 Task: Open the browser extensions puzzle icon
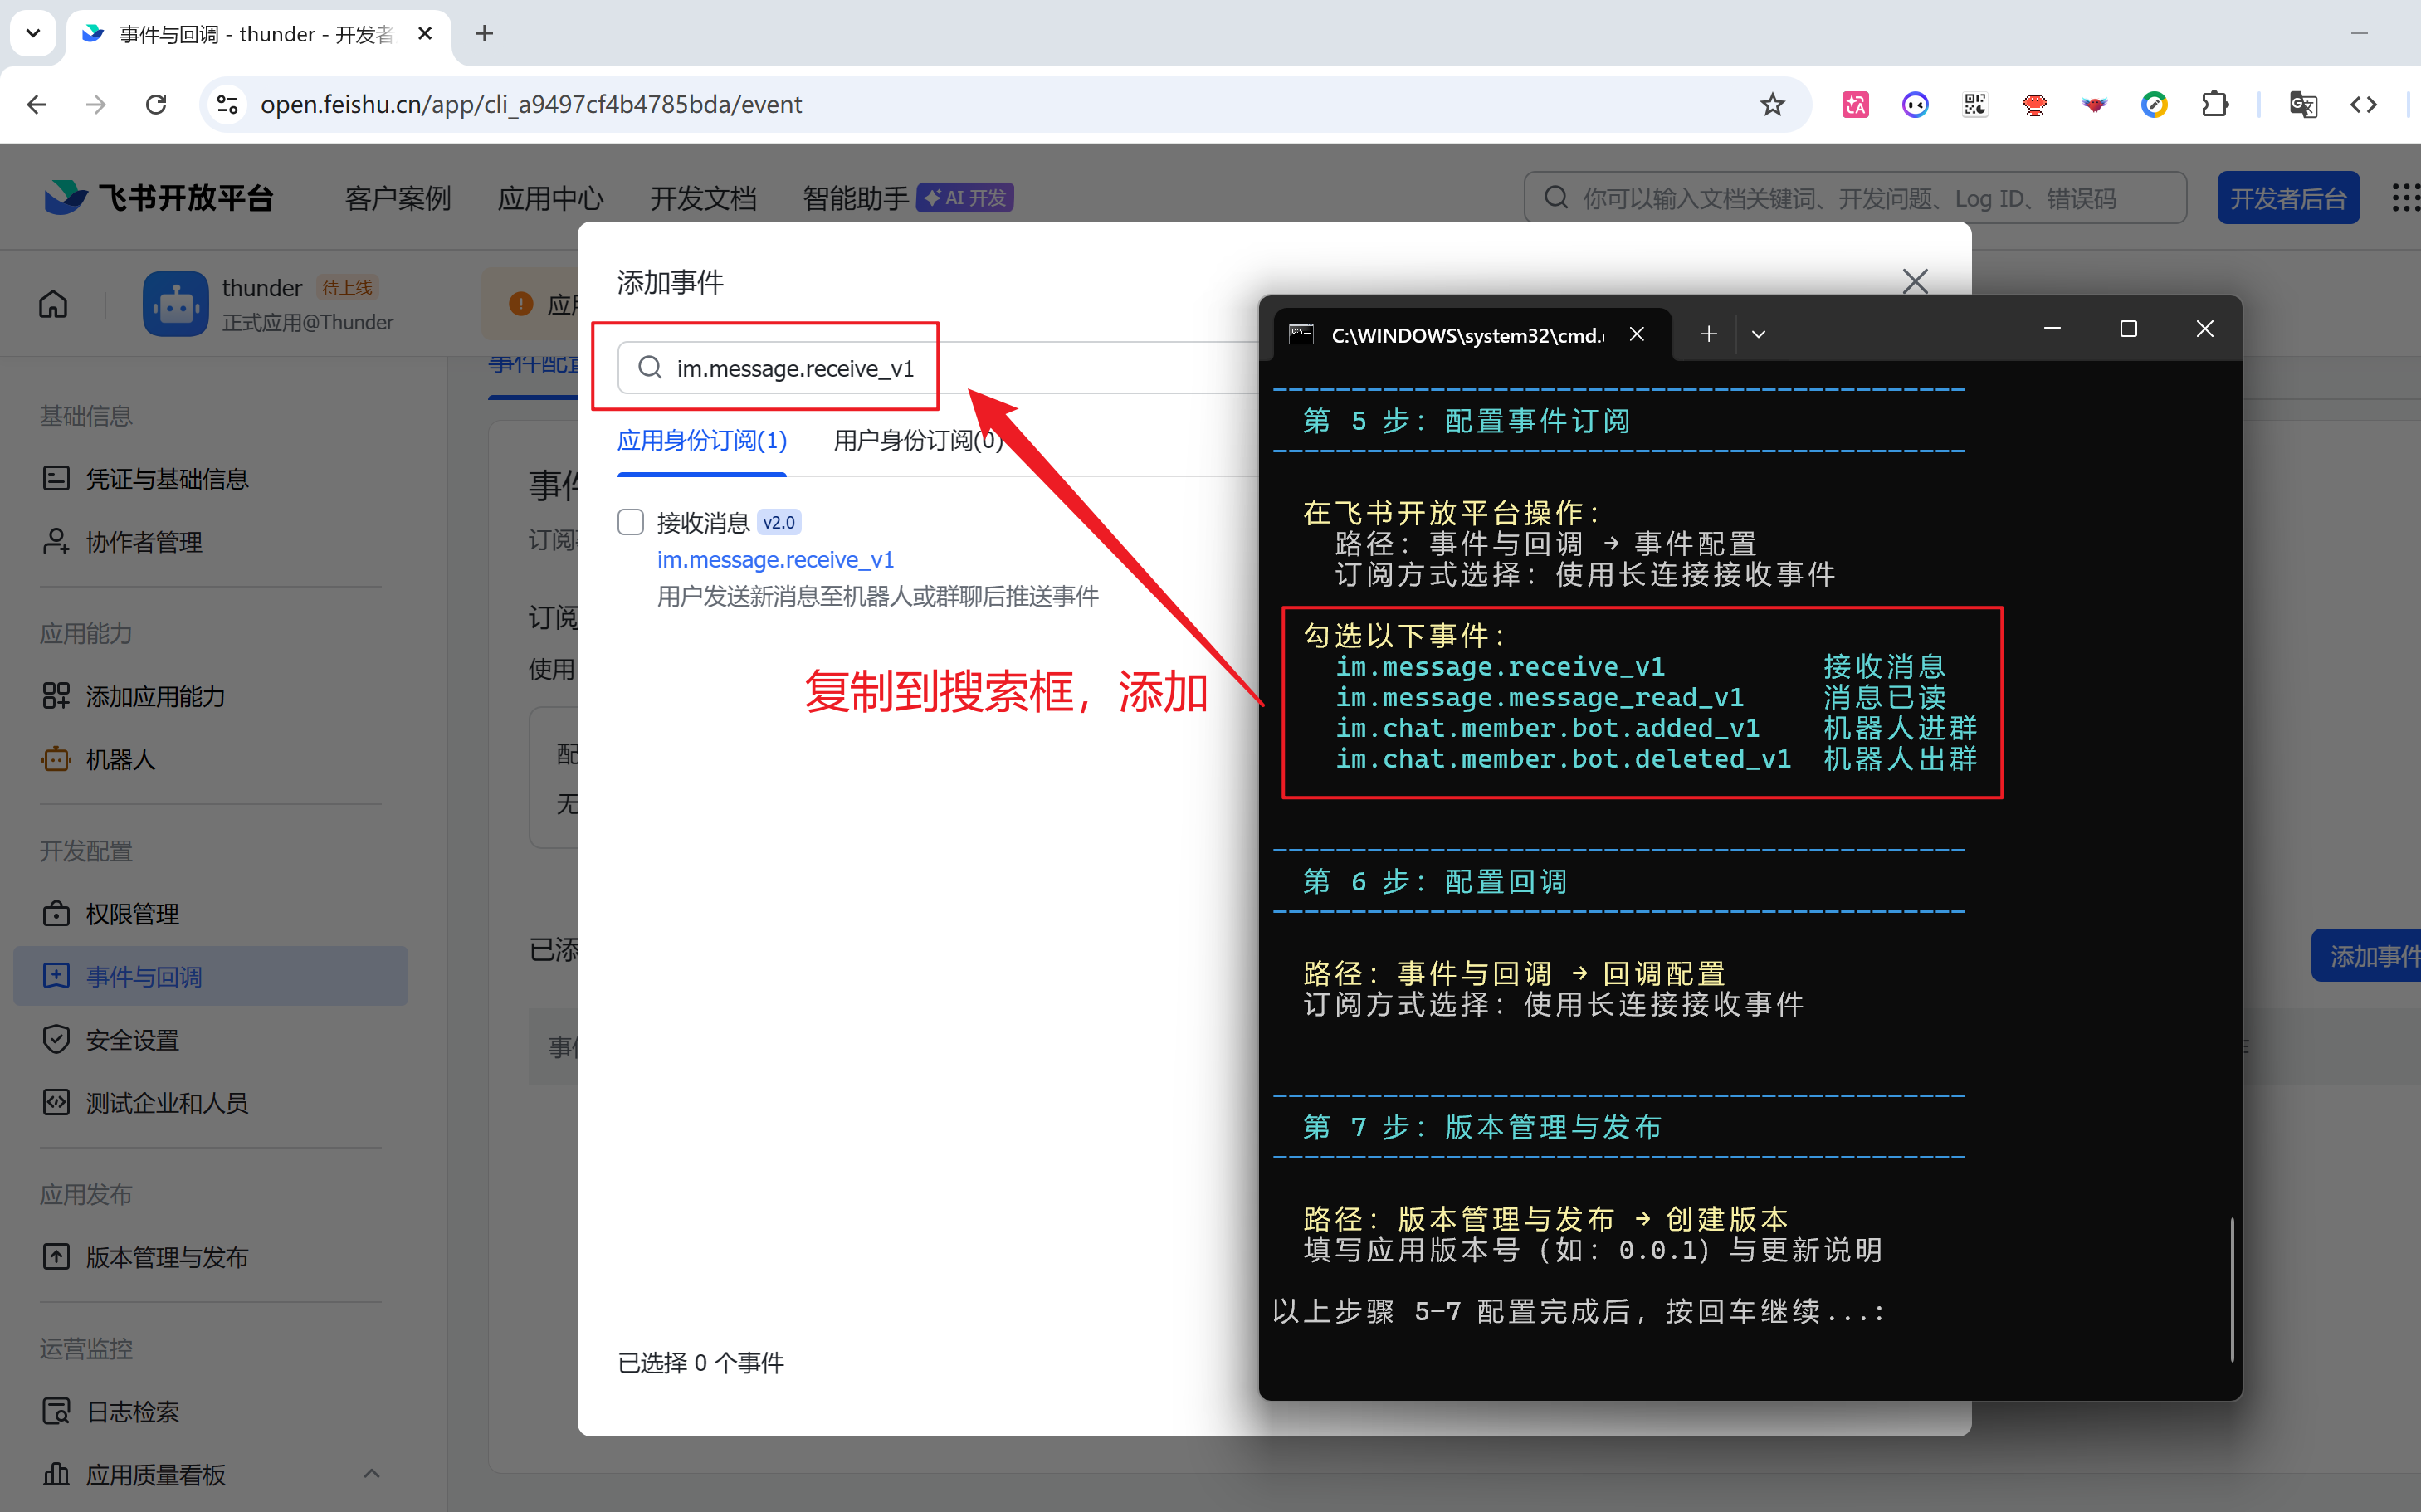2215,104
